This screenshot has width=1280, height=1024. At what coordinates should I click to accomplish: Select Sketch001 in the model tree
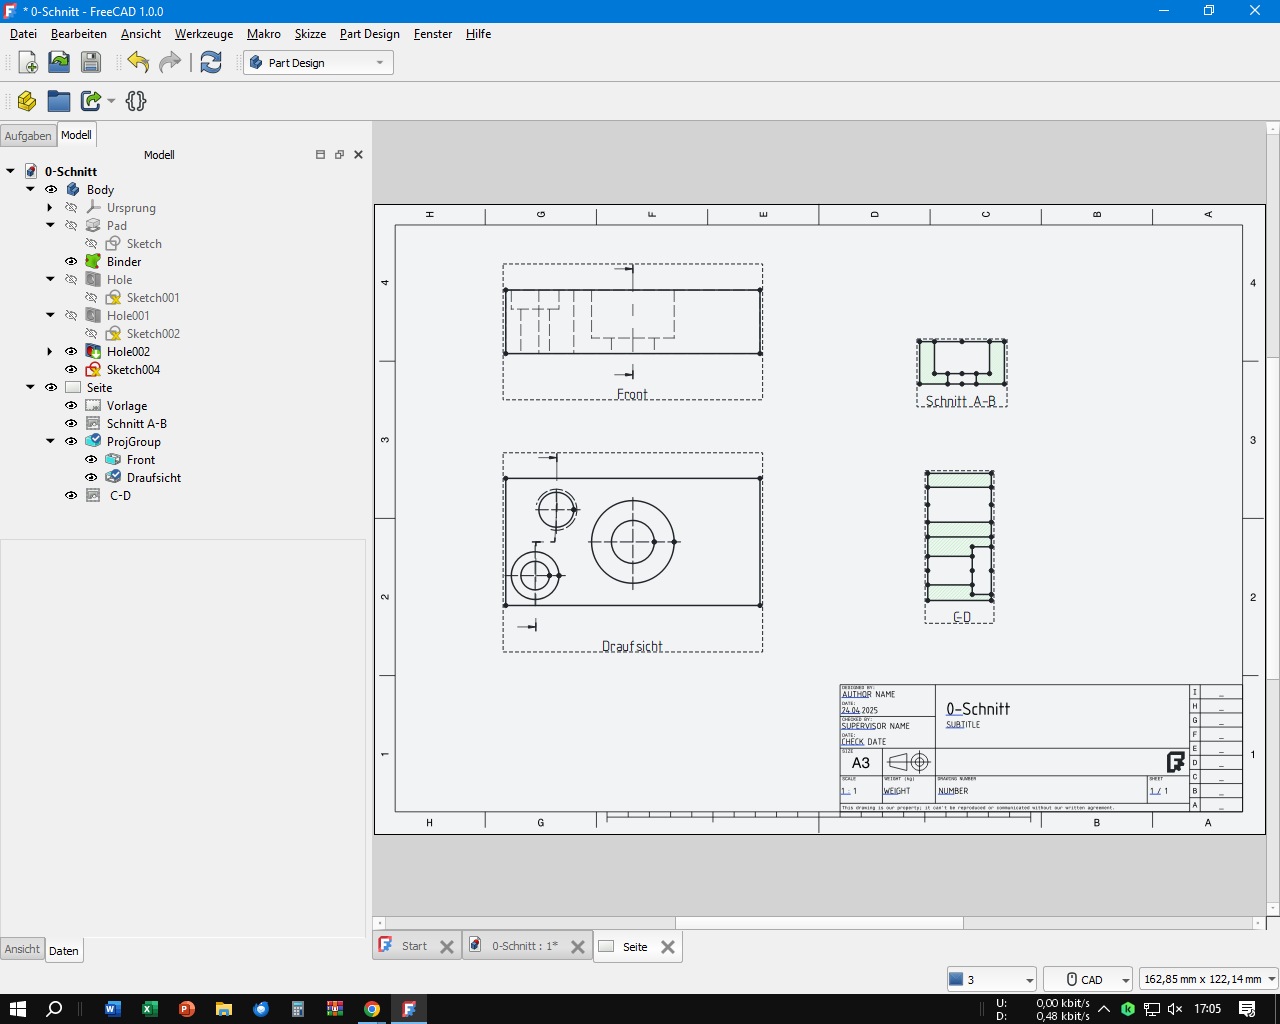pos(153,297)
